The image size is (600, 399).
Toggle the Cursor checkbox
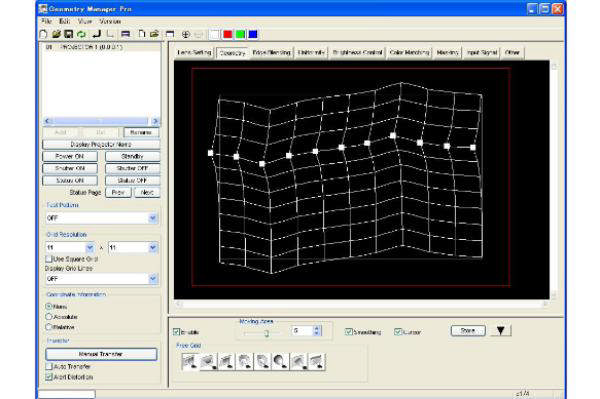pyautogui.click(x=398, y=332)
